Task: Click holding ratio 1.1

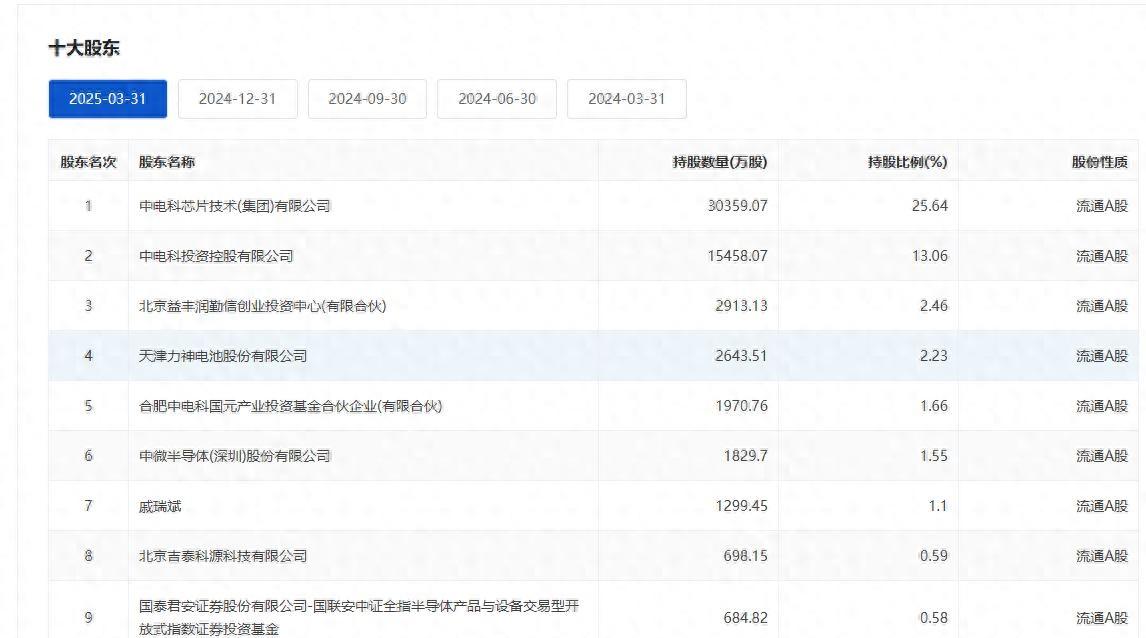Action: [938, 506]
